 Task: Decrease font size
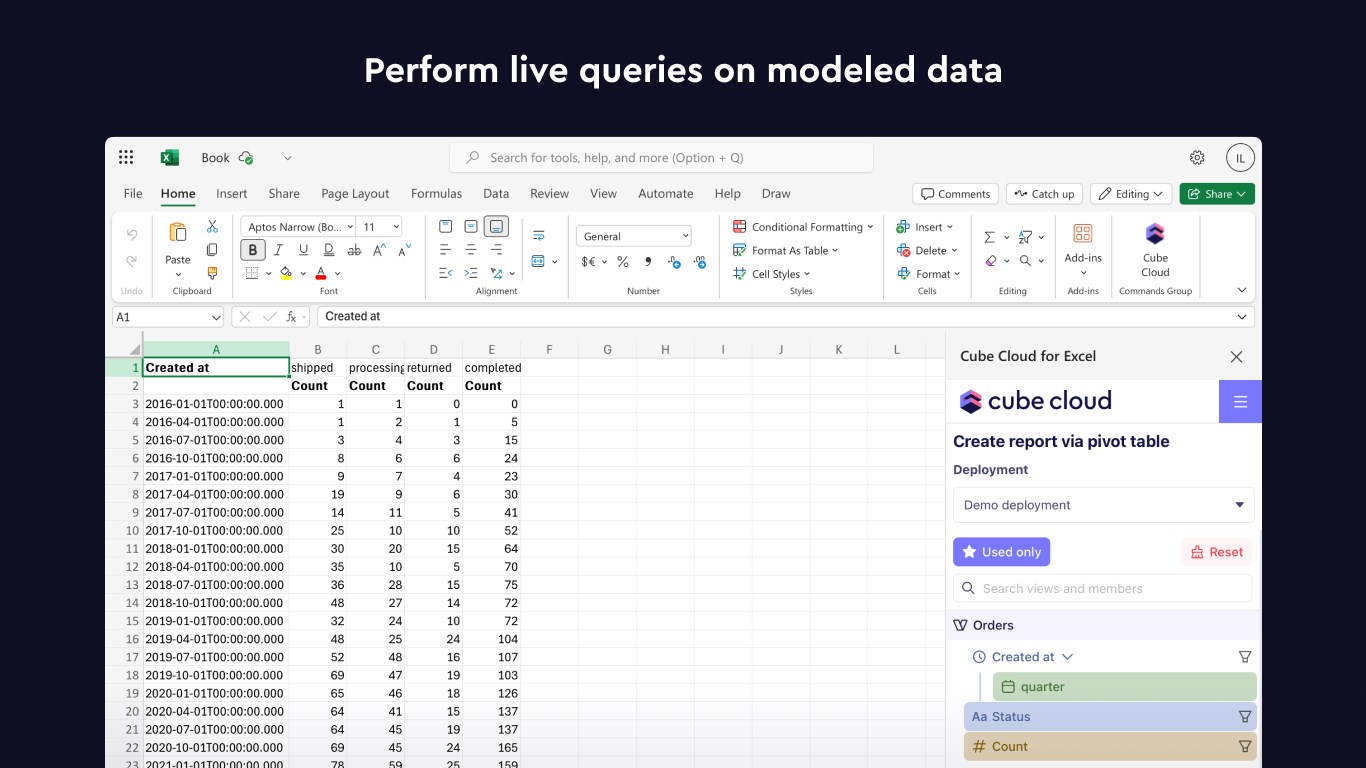click(405, 250)
